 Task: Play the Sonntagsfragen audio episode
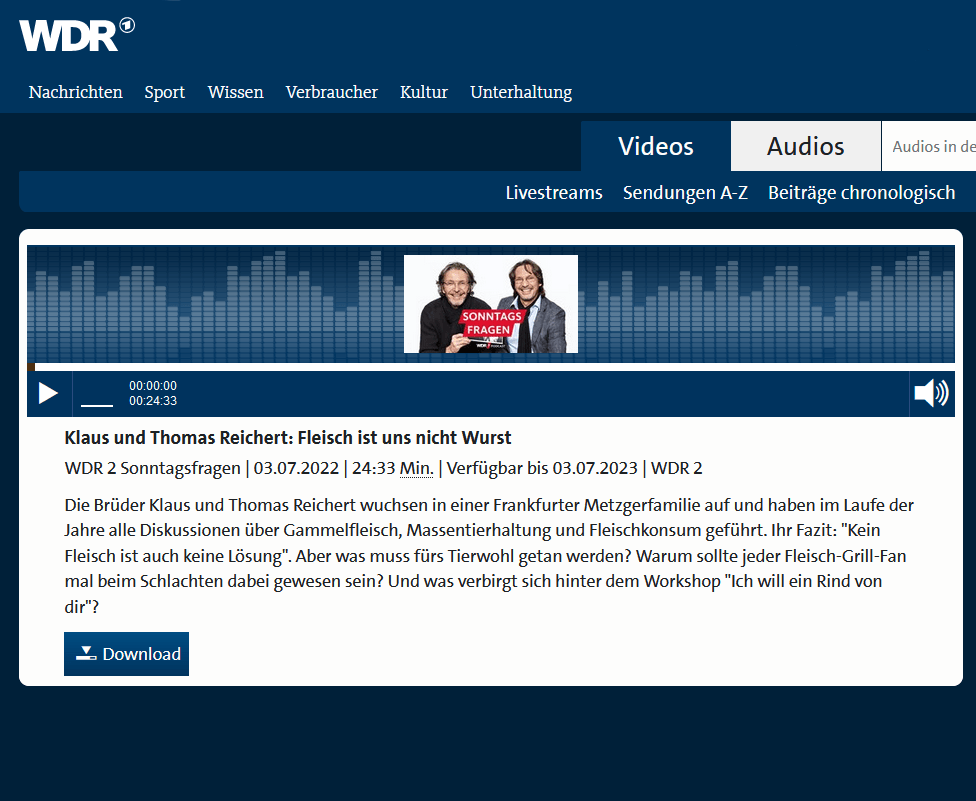[48, 393]
